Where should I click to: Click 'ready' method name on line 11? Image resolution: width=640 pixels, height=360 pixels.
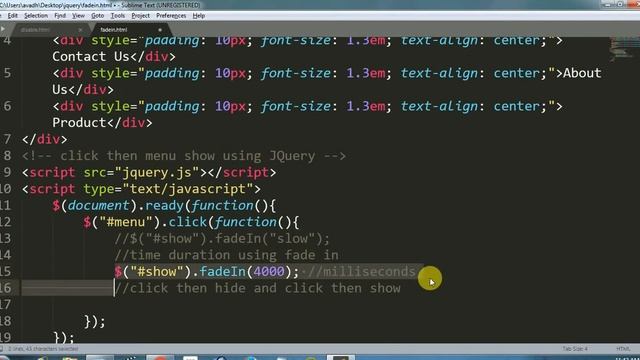pos(164,205)
